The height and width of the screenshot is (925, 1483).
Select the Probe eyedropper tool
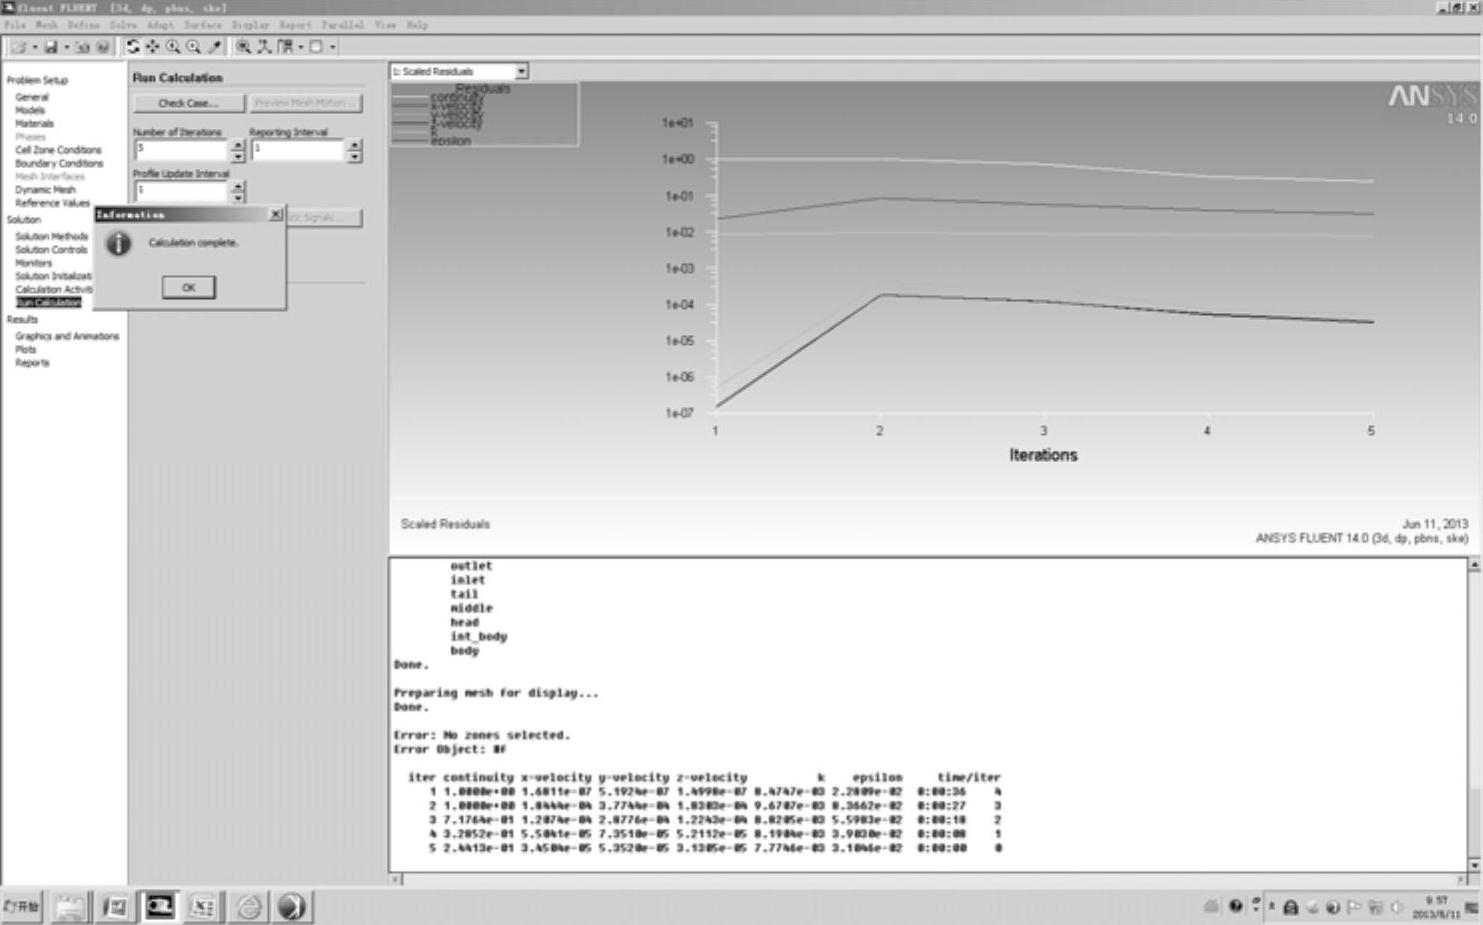(214, 47)
